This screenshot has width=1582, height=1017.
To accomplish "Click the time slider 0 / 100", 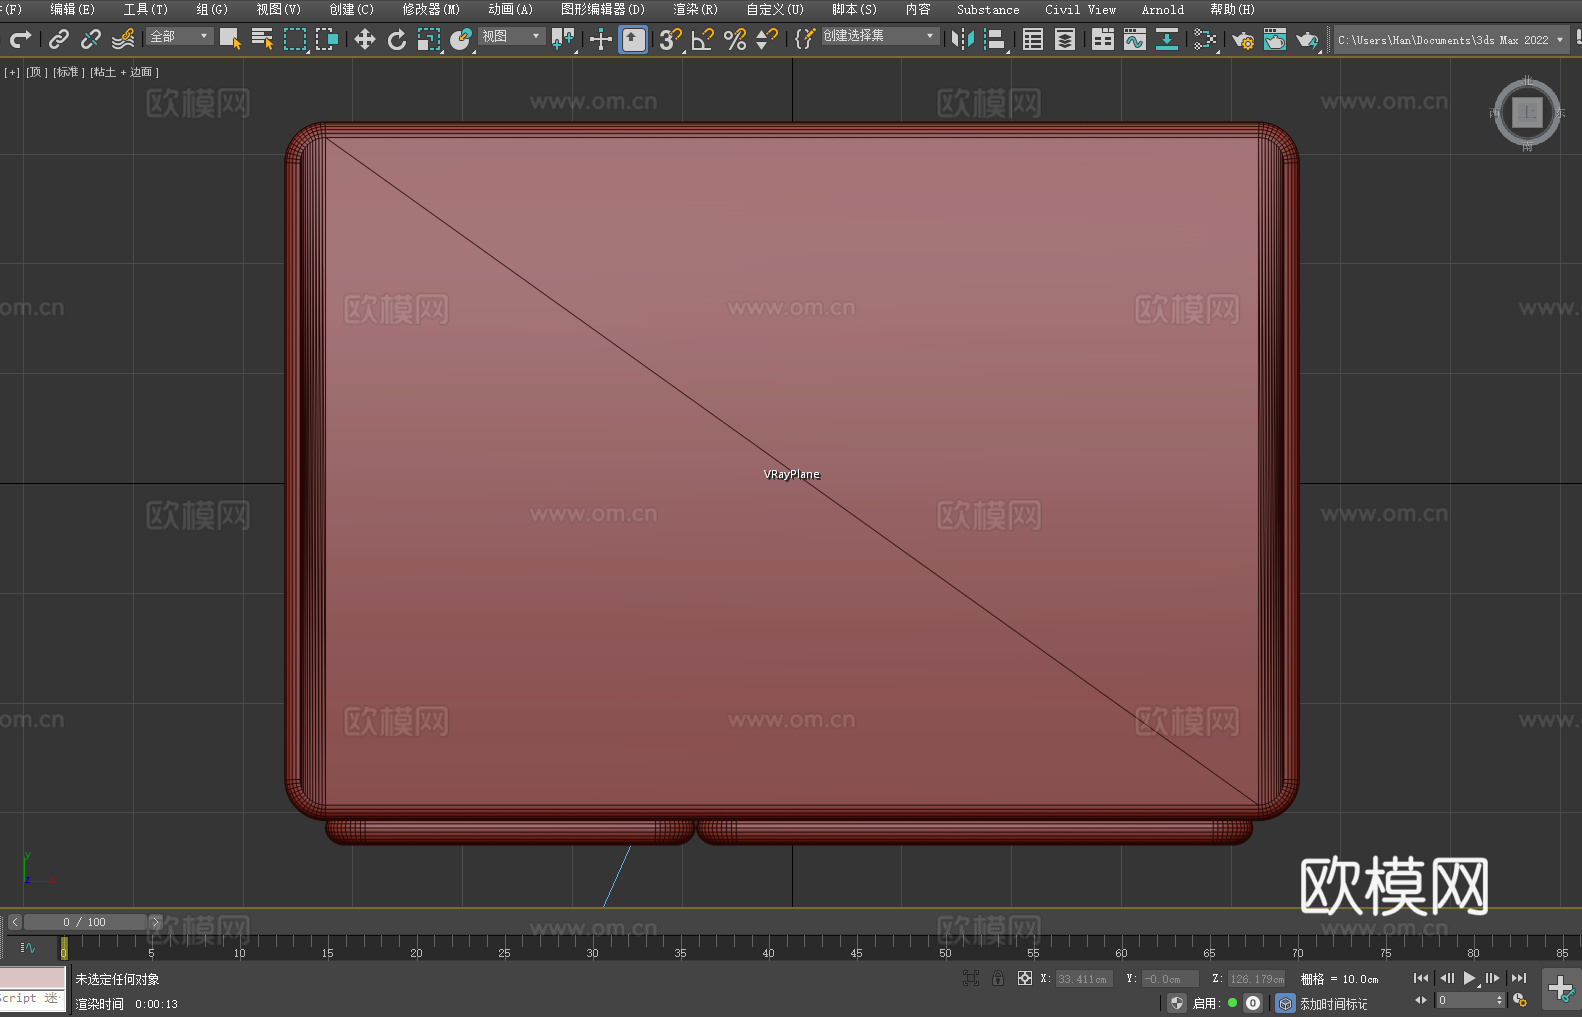I will (x=85, y=922).
